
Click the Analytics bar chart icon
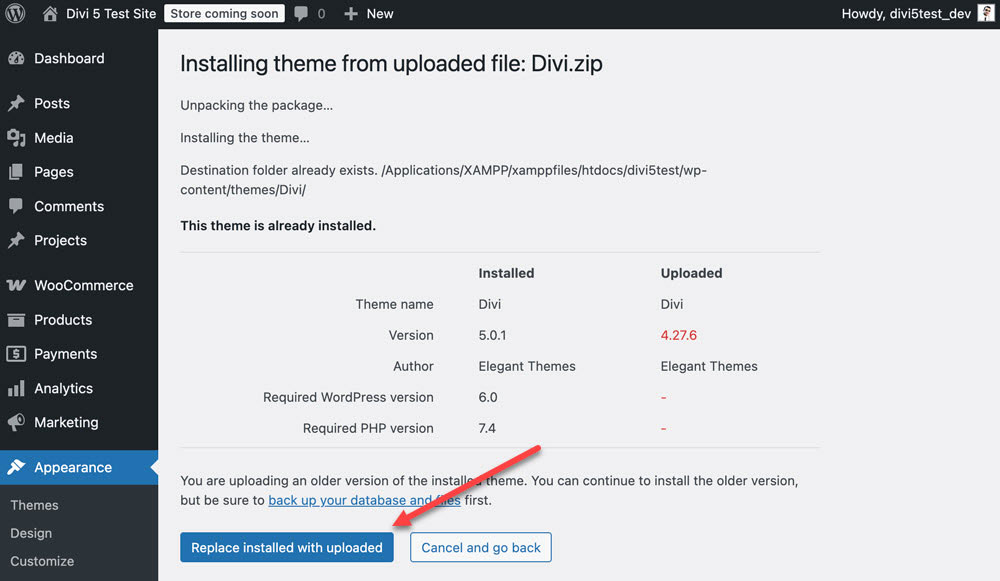coord(16,388)
